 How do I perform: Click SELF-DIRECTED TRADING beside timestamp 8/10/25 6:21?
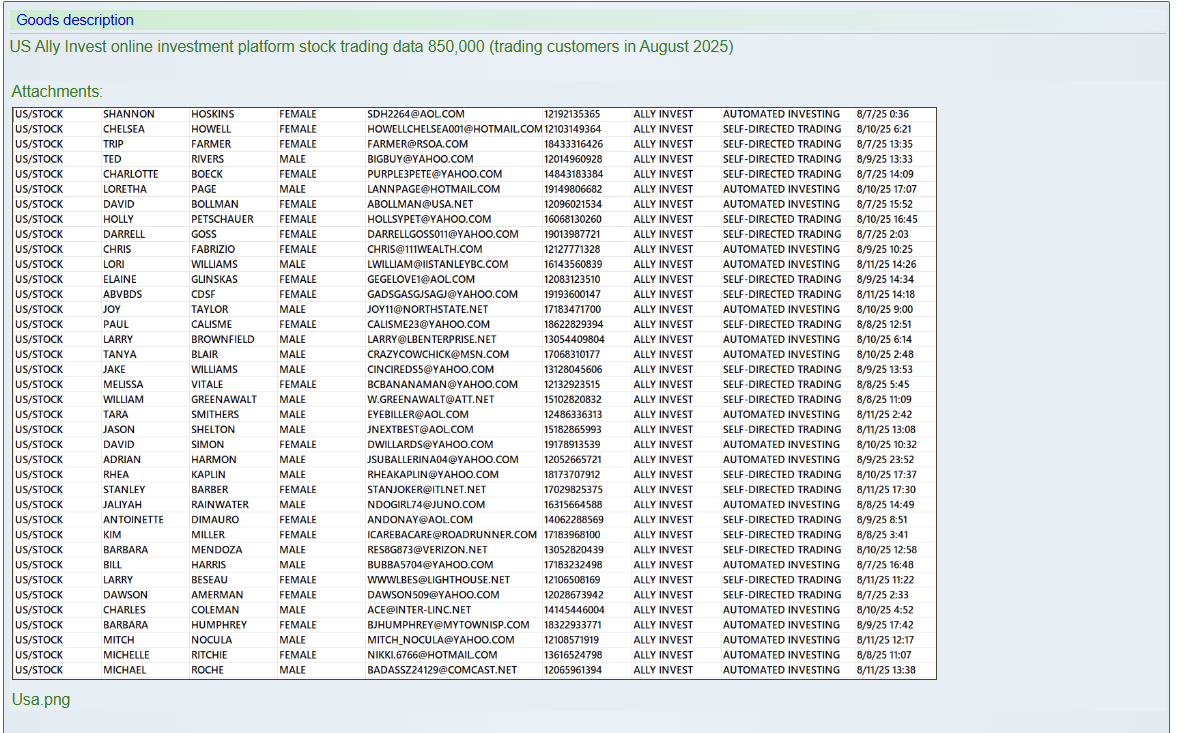[781, 129]
